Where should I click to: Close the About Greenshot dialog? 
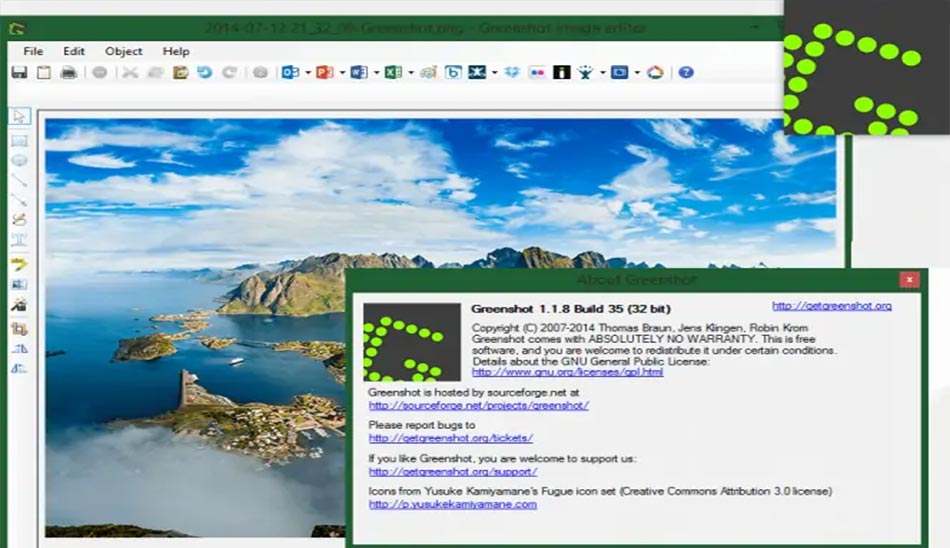(909, 279)
